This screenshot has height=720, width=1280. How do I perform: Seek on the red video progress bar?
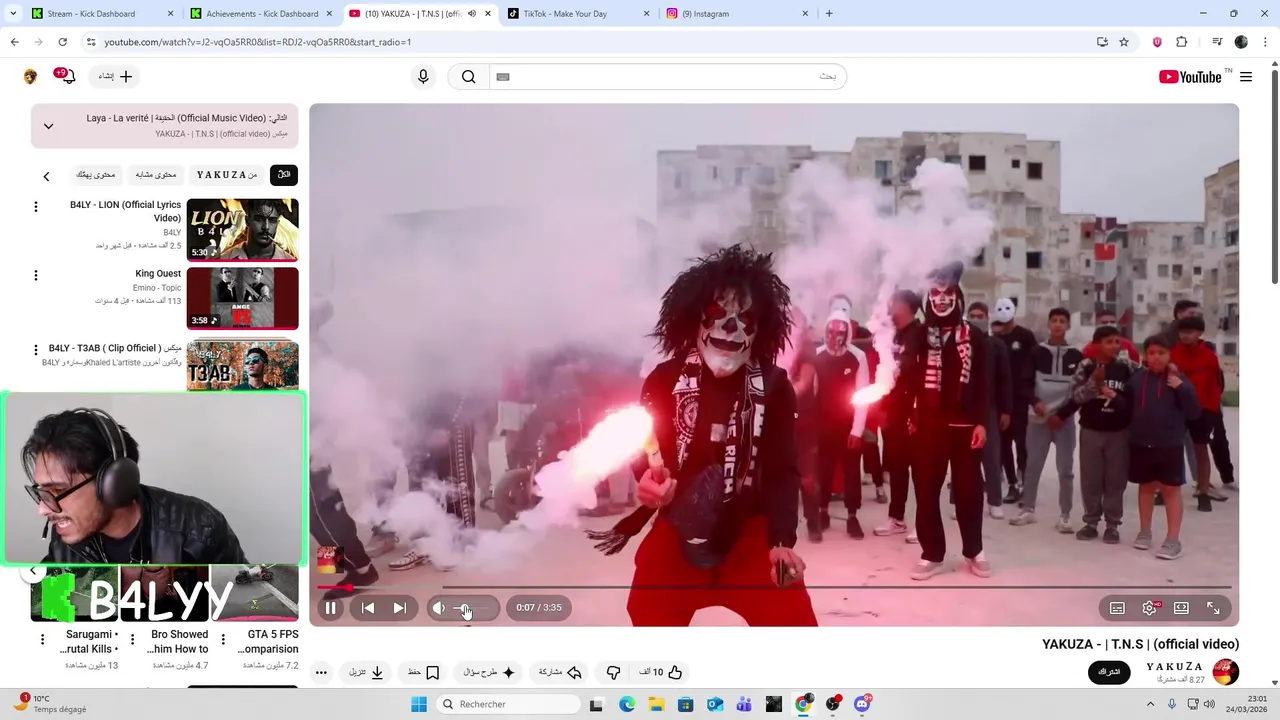pyautogui.click(x=774, y=587)
